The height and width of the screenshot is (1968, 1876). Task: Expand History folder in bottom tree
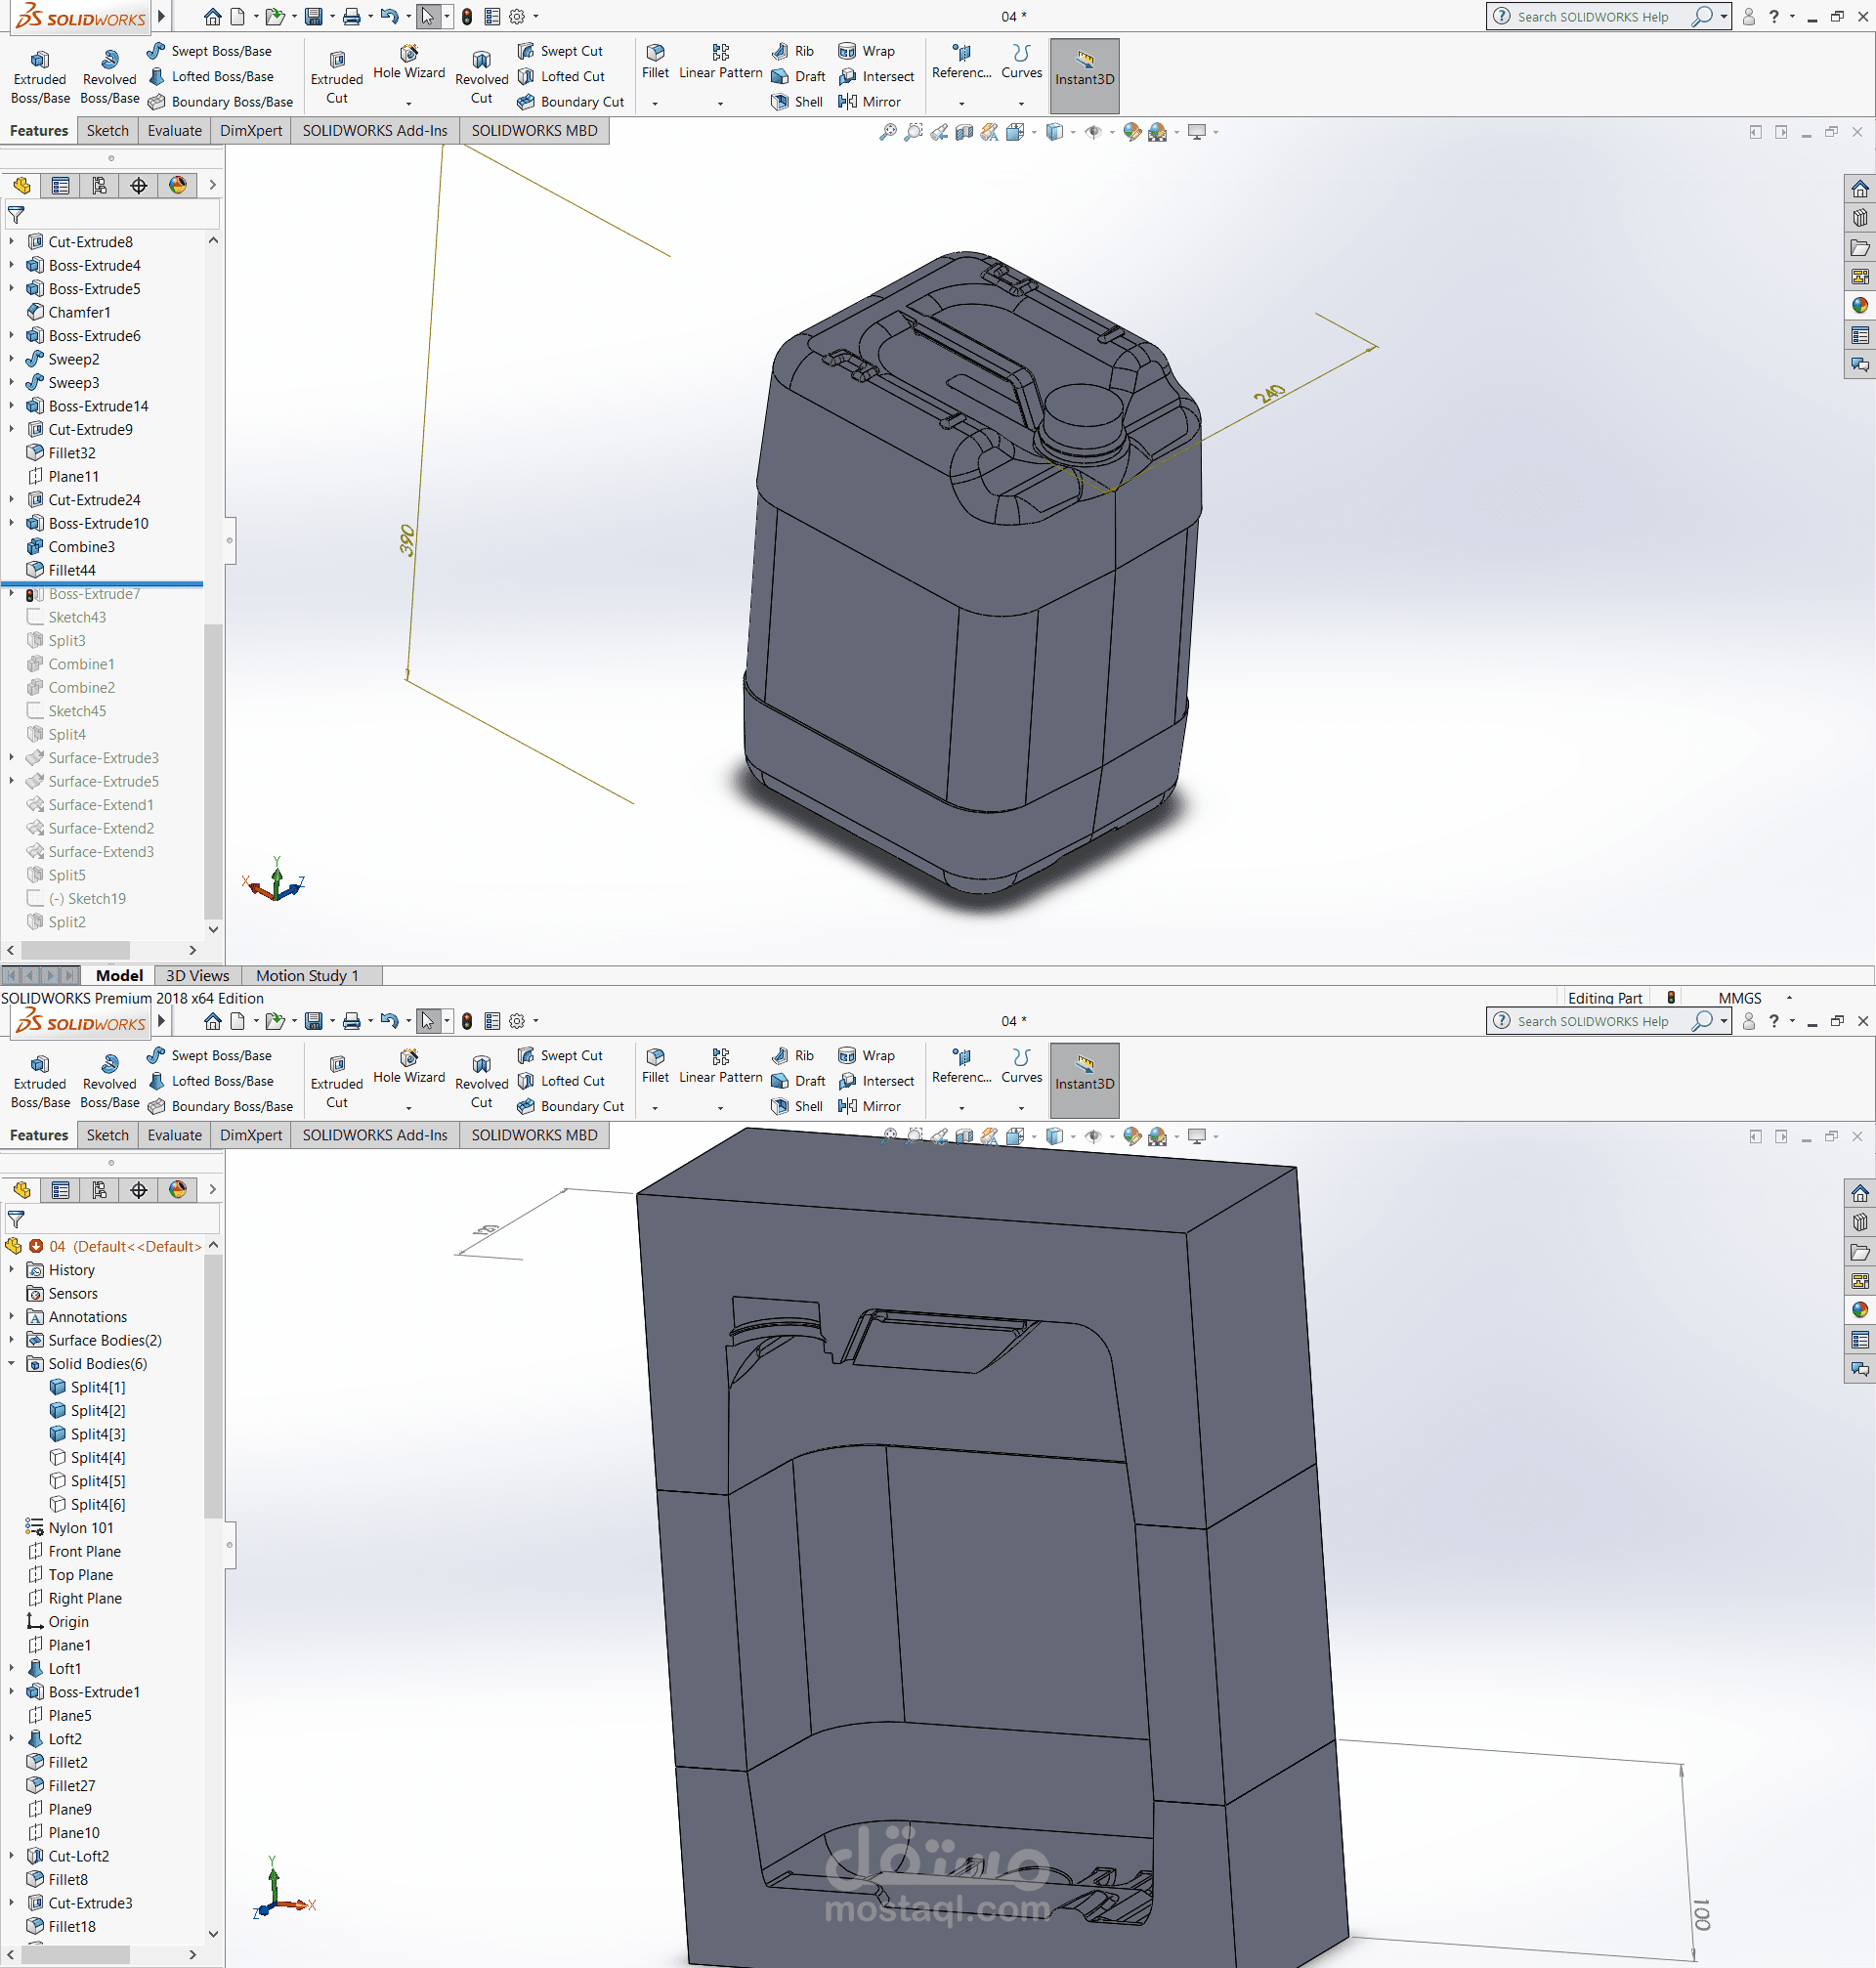tap(12, 1269)
